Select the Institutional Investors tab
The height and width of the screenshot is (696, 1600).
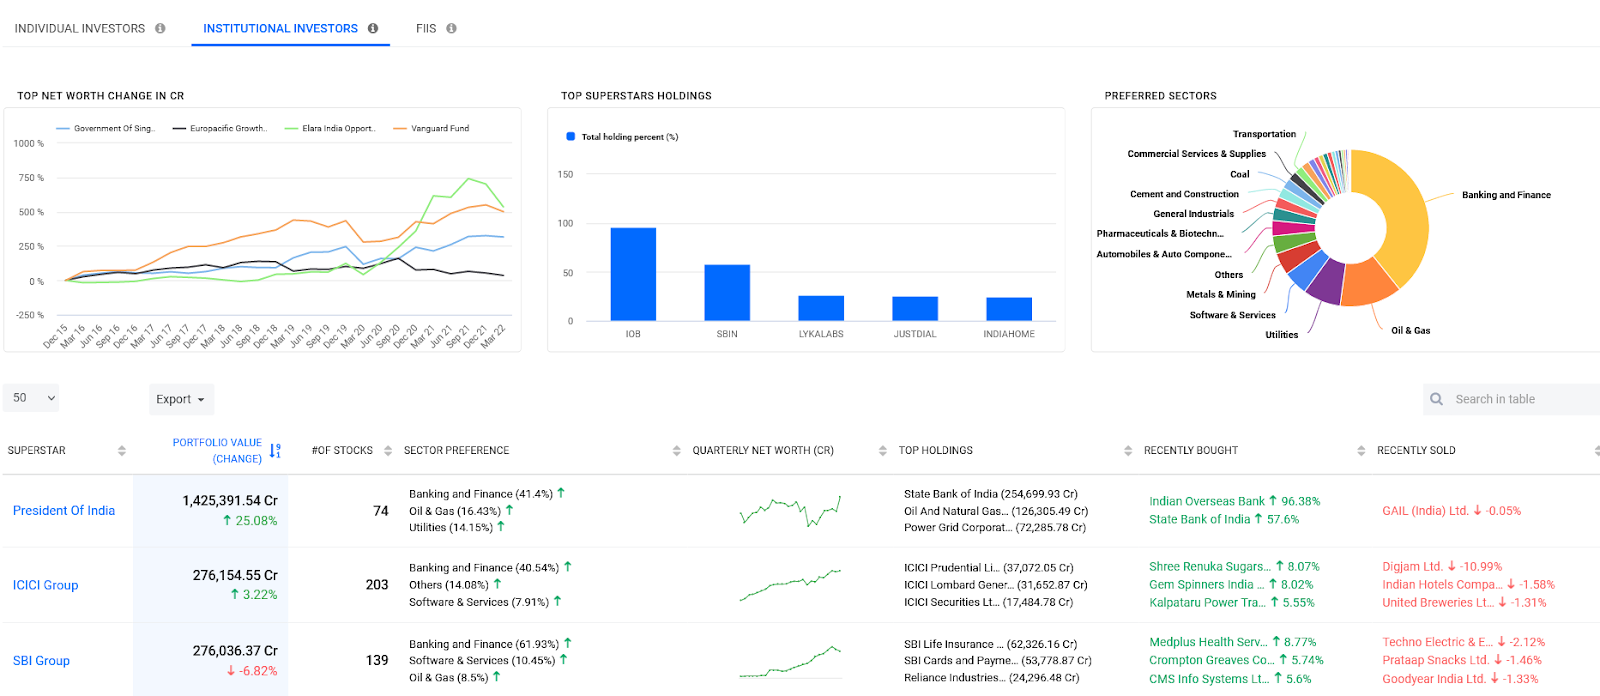[280, 29]
